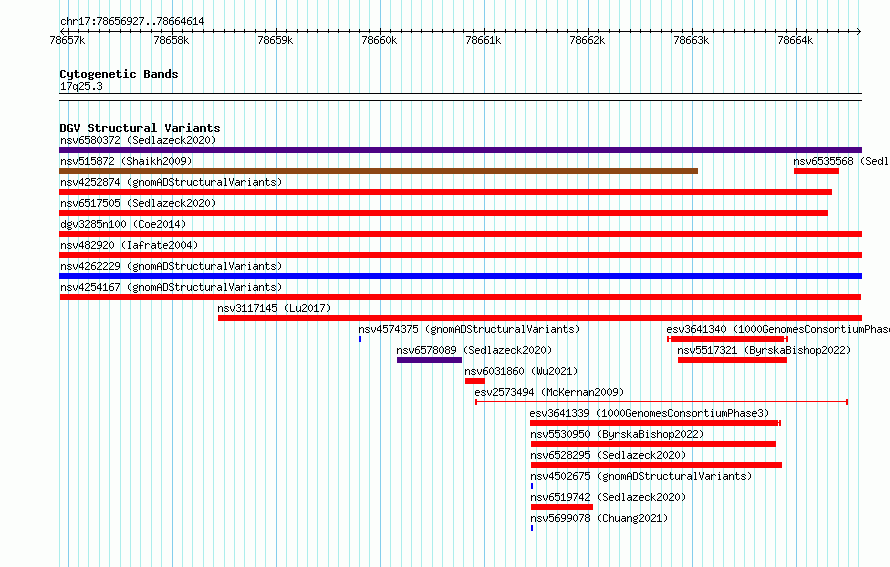
Task: Open the nsv6031860 (Wu2021) label
Action: pos(521,371)
